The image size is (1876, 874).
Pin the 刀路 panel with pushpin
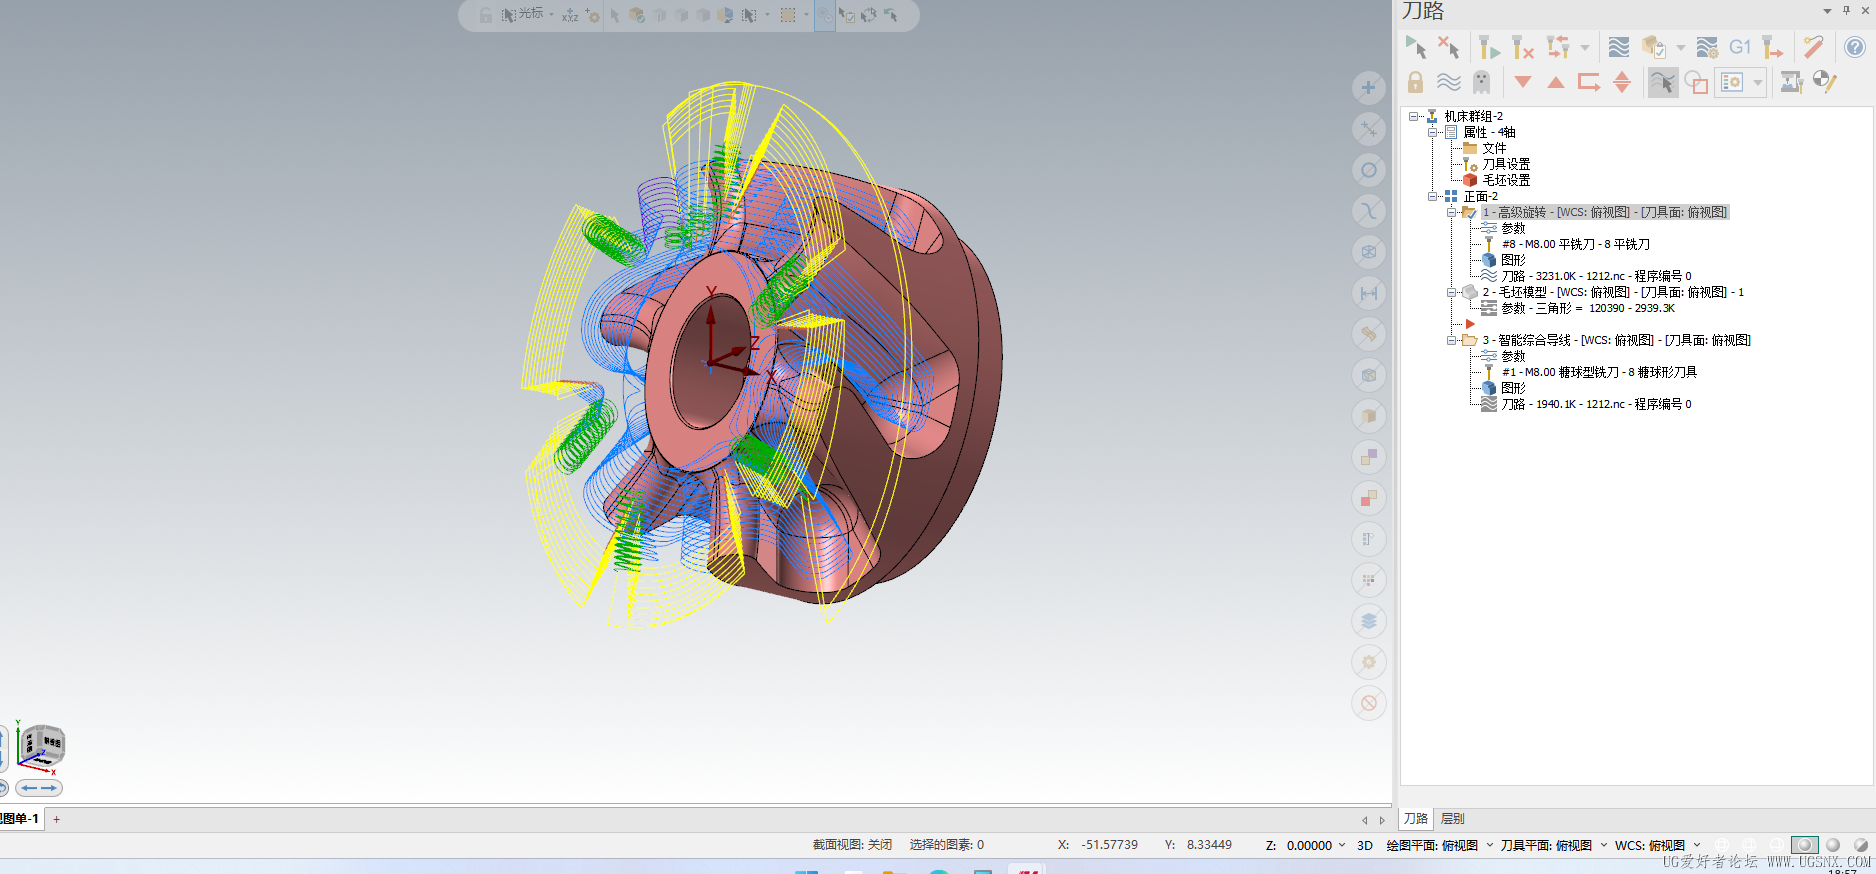pyautogui.click(x=1846, y=10)
